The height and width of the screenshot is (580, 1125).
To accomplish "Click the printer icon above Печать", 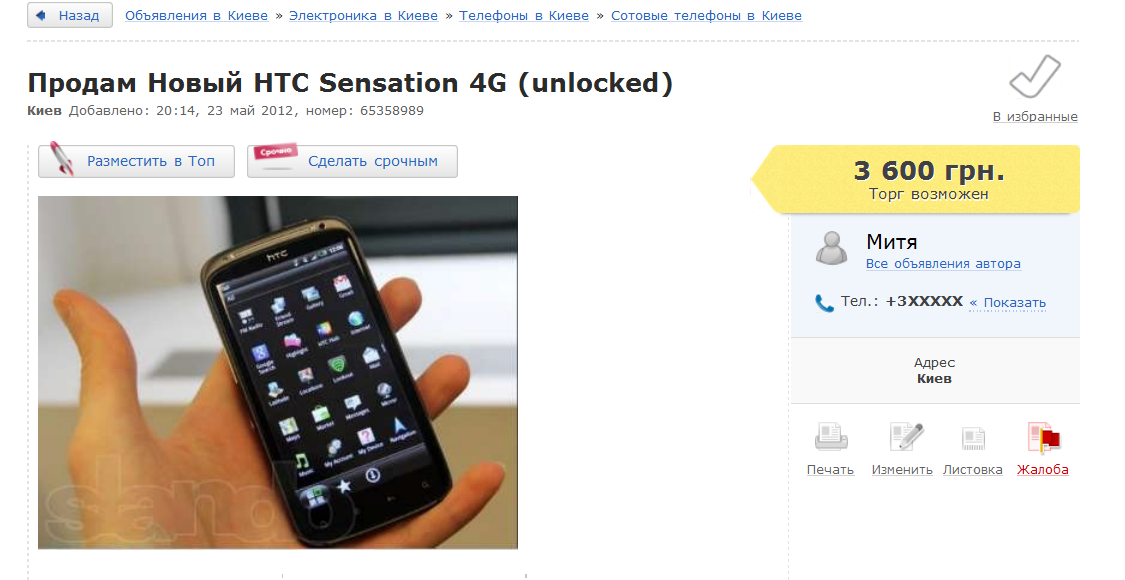I will tap(831, 436).
